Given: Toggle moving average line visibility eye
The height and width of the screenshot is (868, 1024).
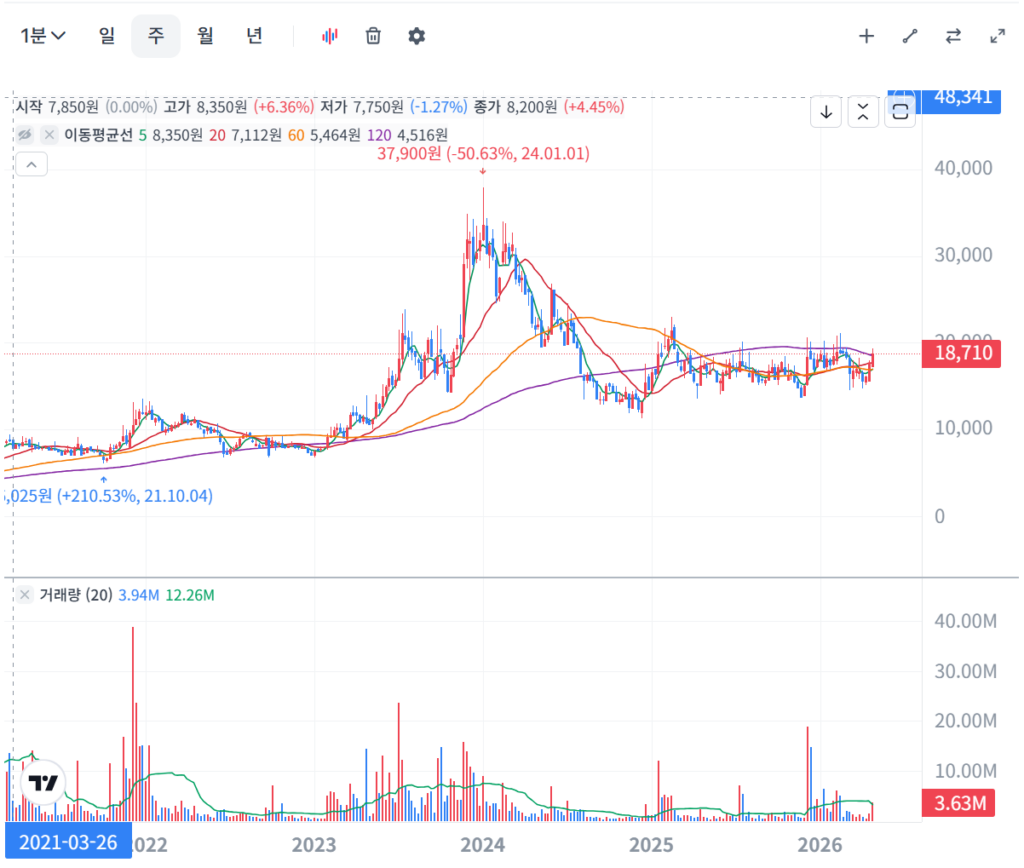Looking at the screenshot, I should click(x=25, y=135).
